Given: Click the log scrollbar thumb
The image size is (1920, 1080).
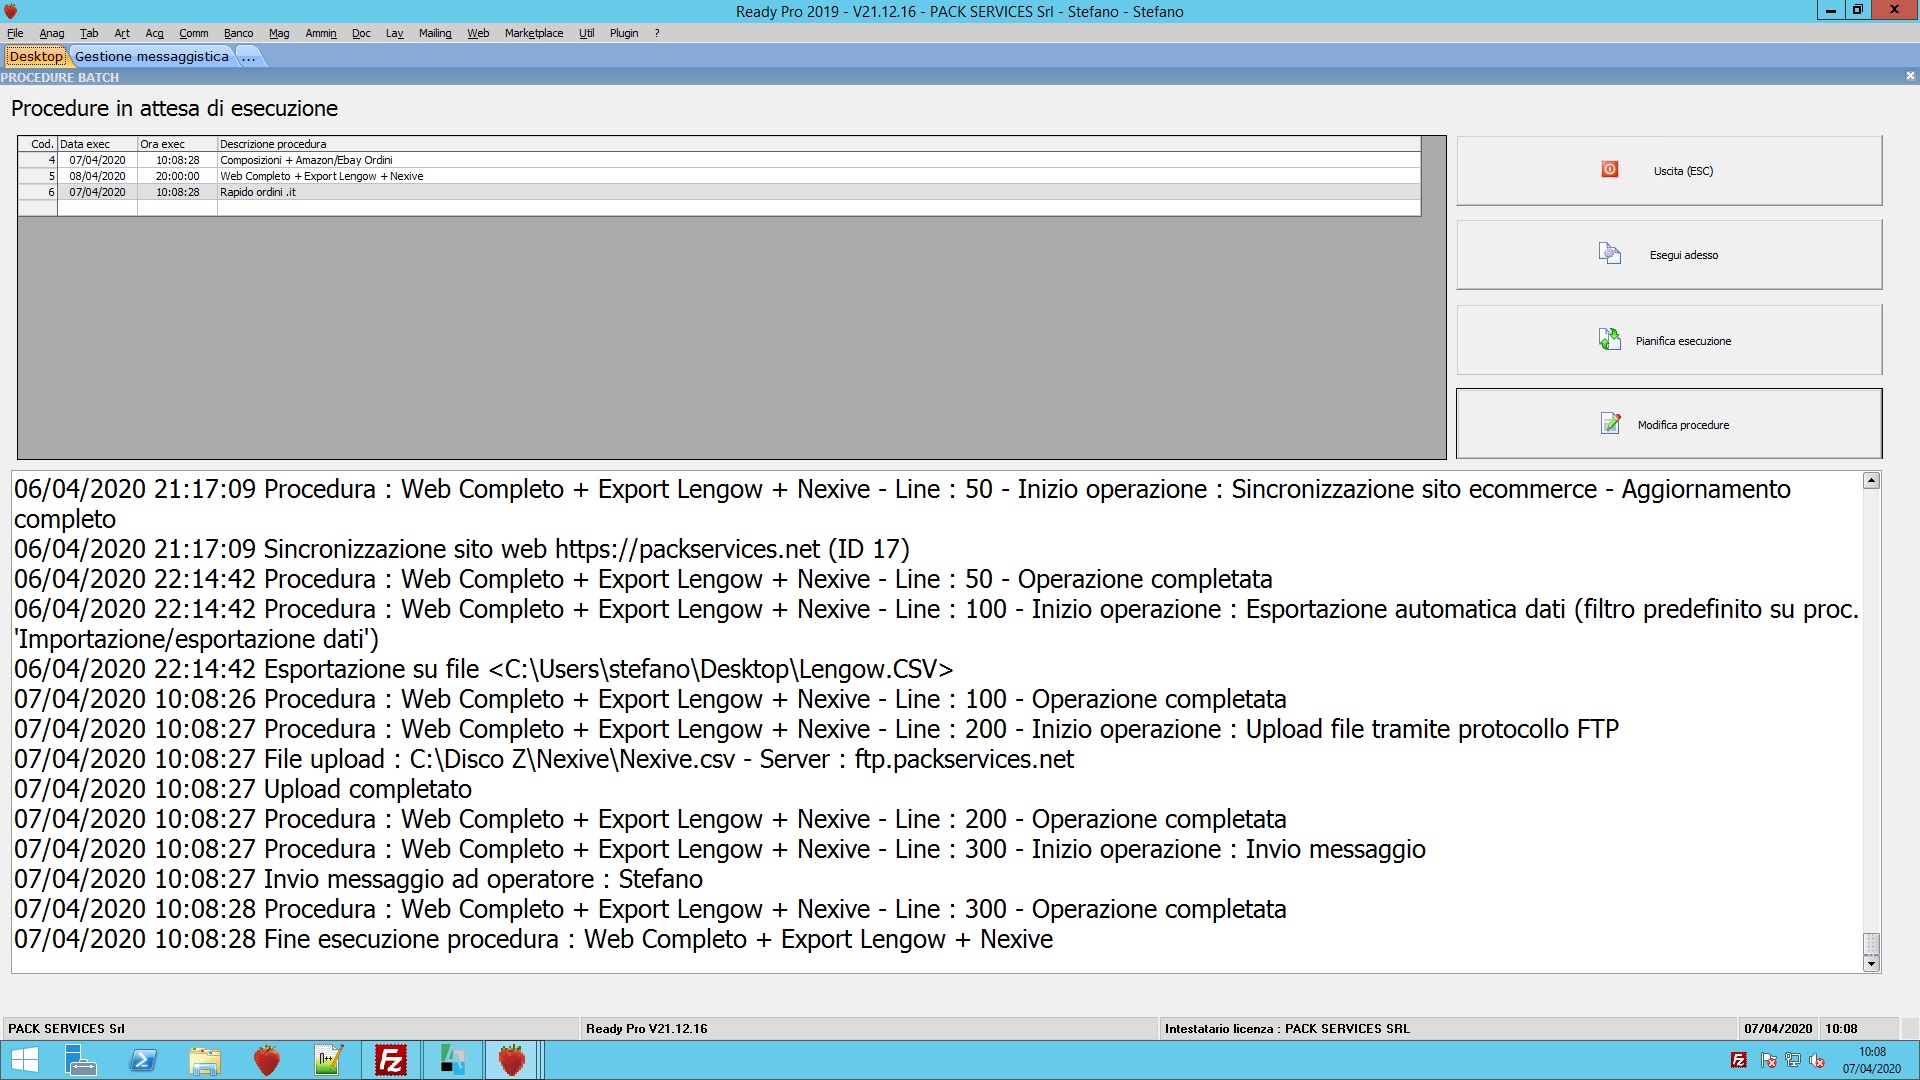Looking at the screenshot, I should point(1871,944).
